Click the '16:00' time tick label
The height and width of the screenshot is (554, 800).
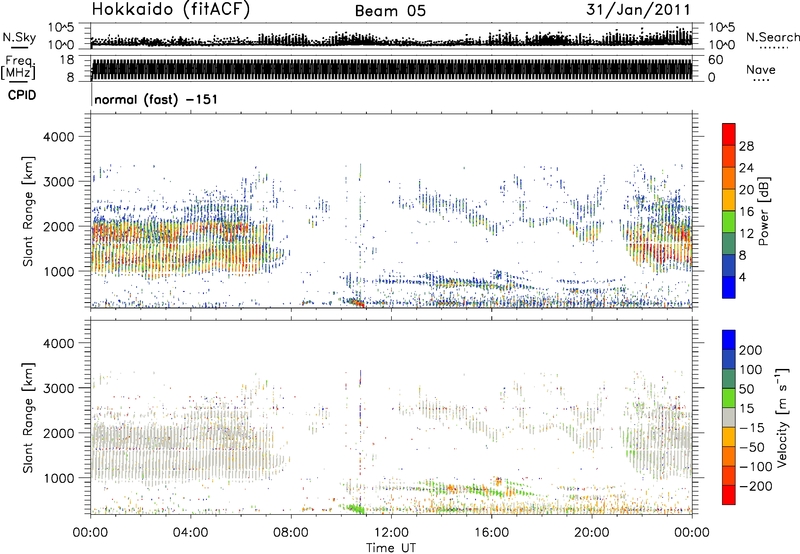pos(491,533)
